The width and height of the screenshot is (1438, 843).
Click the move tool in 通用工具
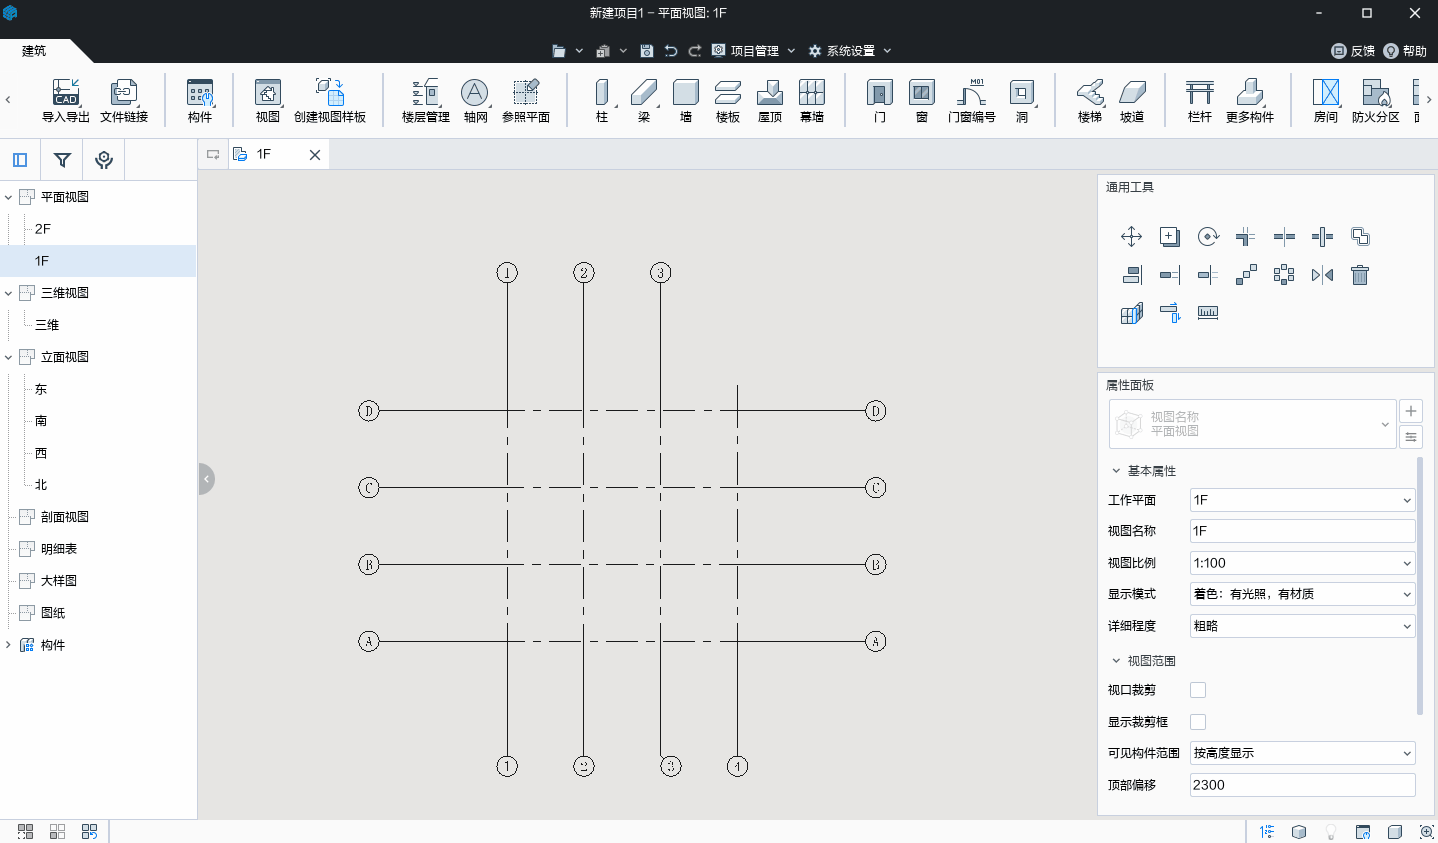click(x=1131, y=237)
